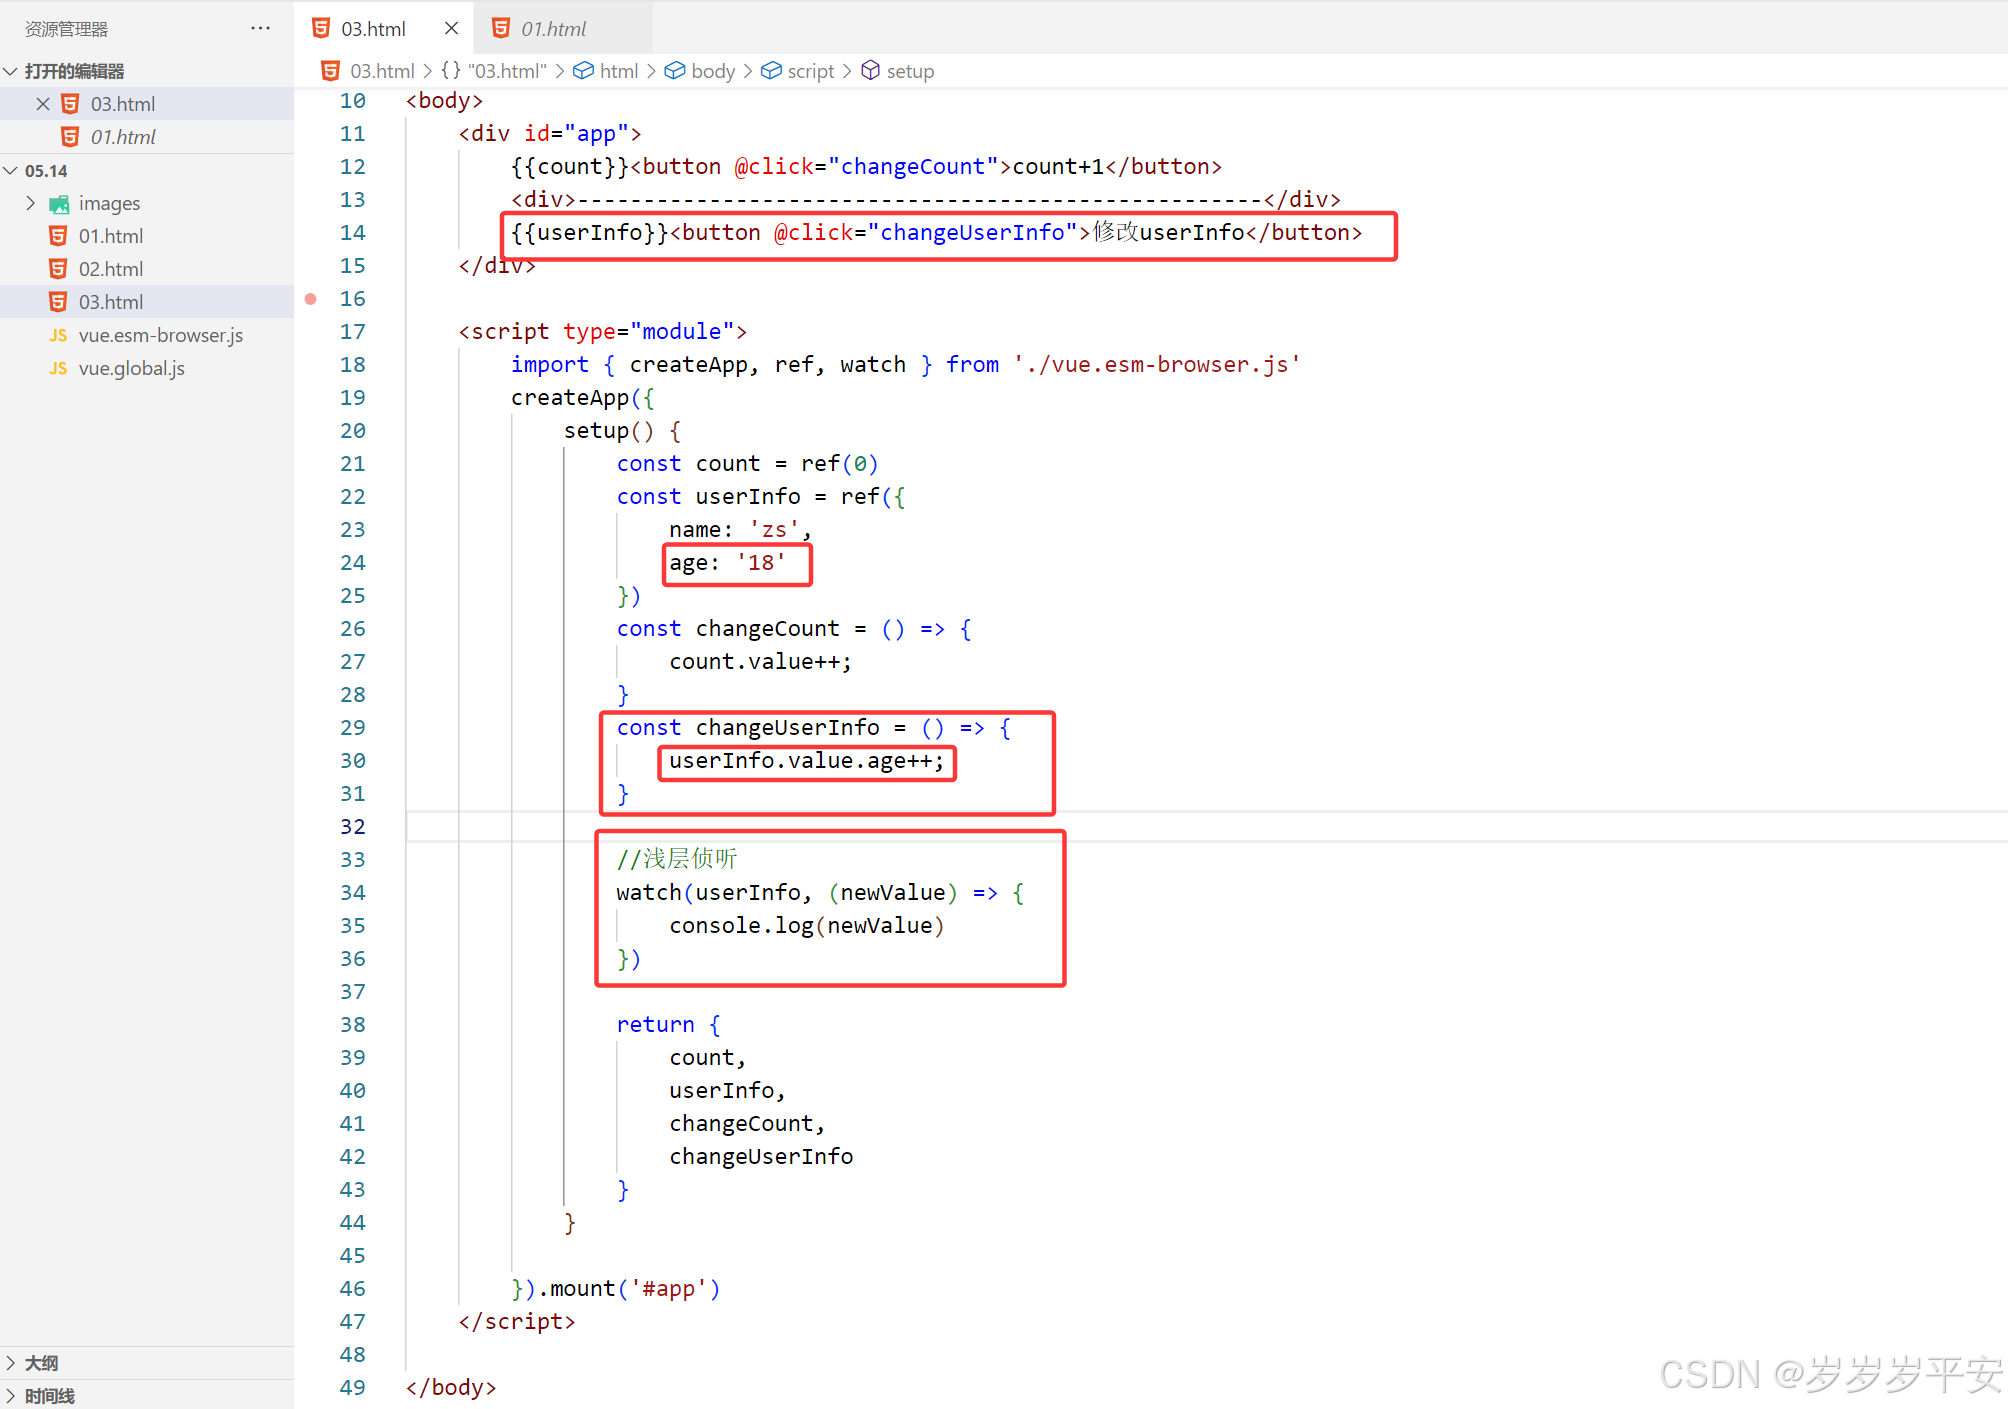2008x1409 pixels.
Task: Open 02.html in the file tree
Action: [110, 269]
